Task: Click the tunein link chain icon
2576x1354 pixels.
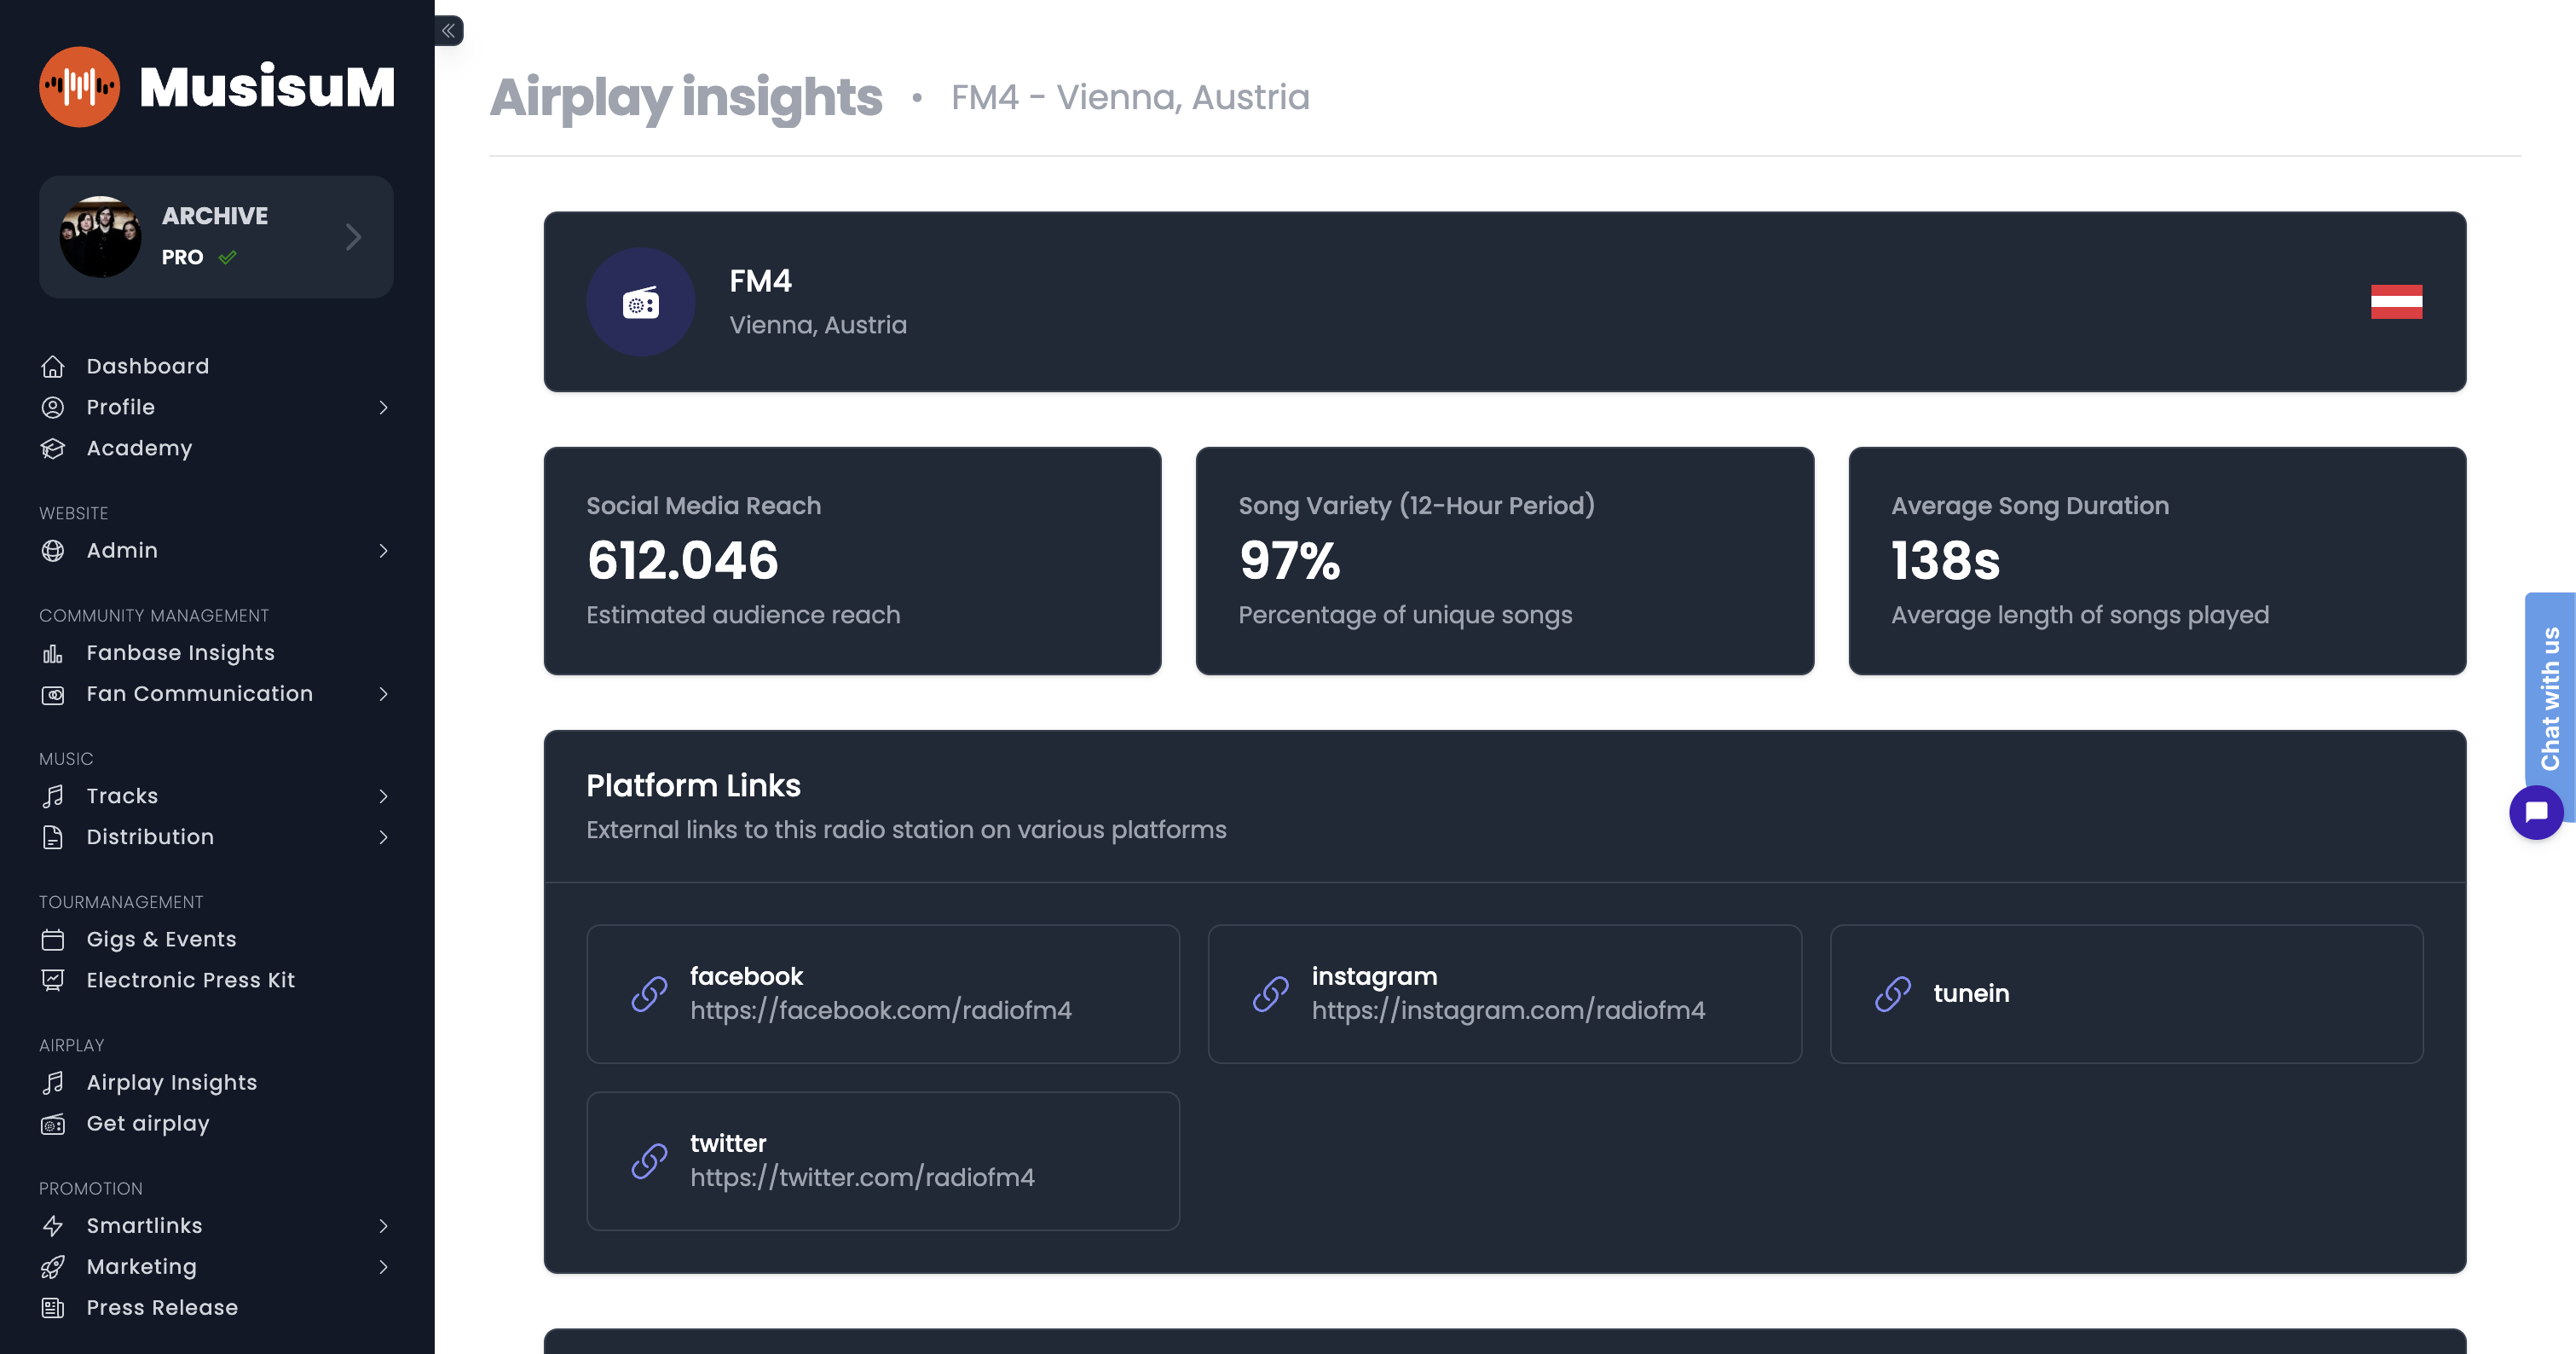Action: [1892, 994]
